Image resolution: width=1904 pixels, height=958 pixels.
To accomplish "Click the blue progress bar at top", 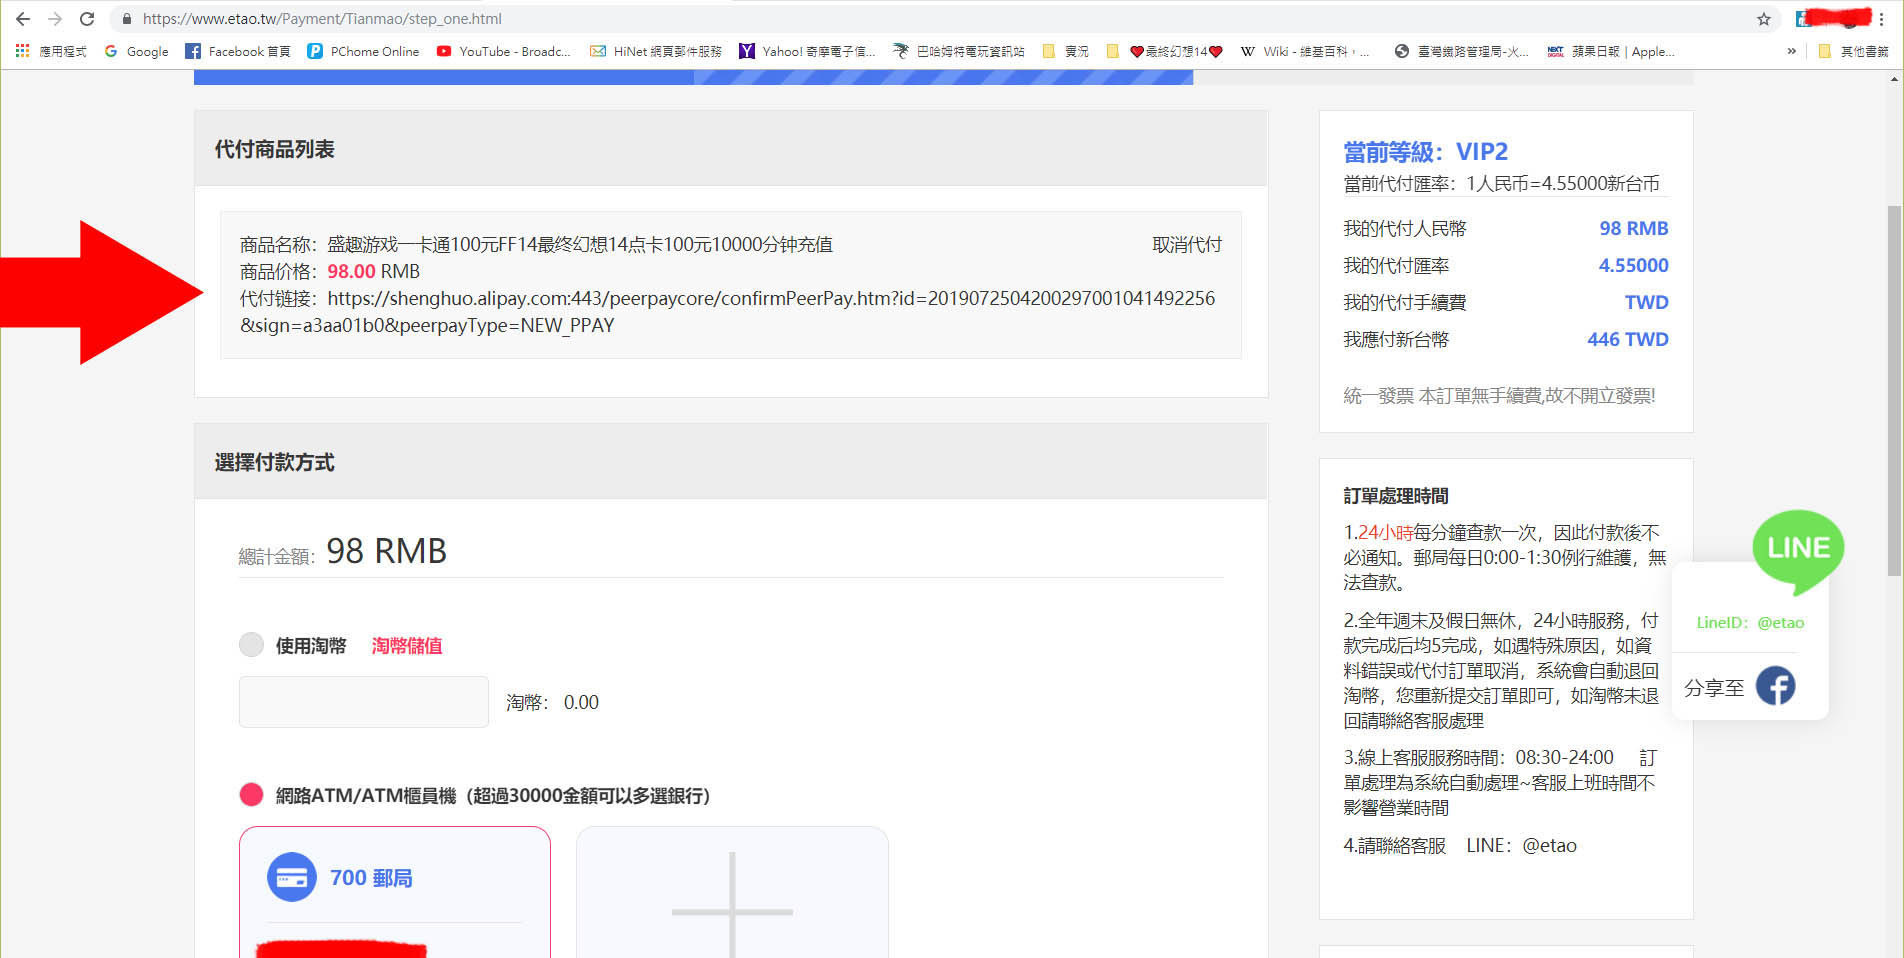I will pyautogui.click(x=693, y=77).
